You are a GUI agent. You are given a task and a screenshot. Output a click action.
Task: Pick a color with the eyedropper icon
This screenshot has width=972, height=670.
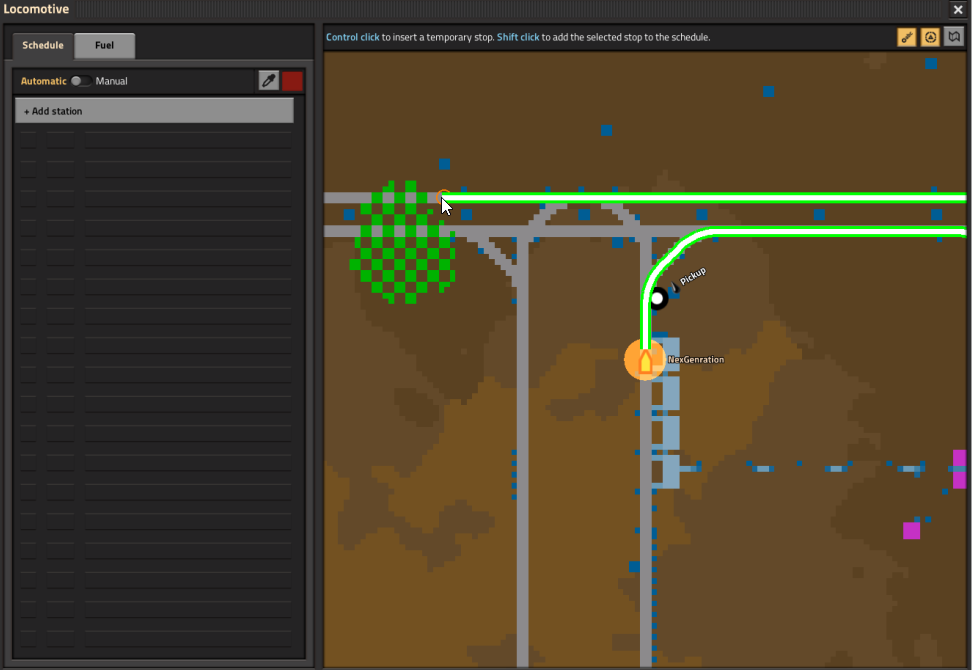tap(268, 81)
